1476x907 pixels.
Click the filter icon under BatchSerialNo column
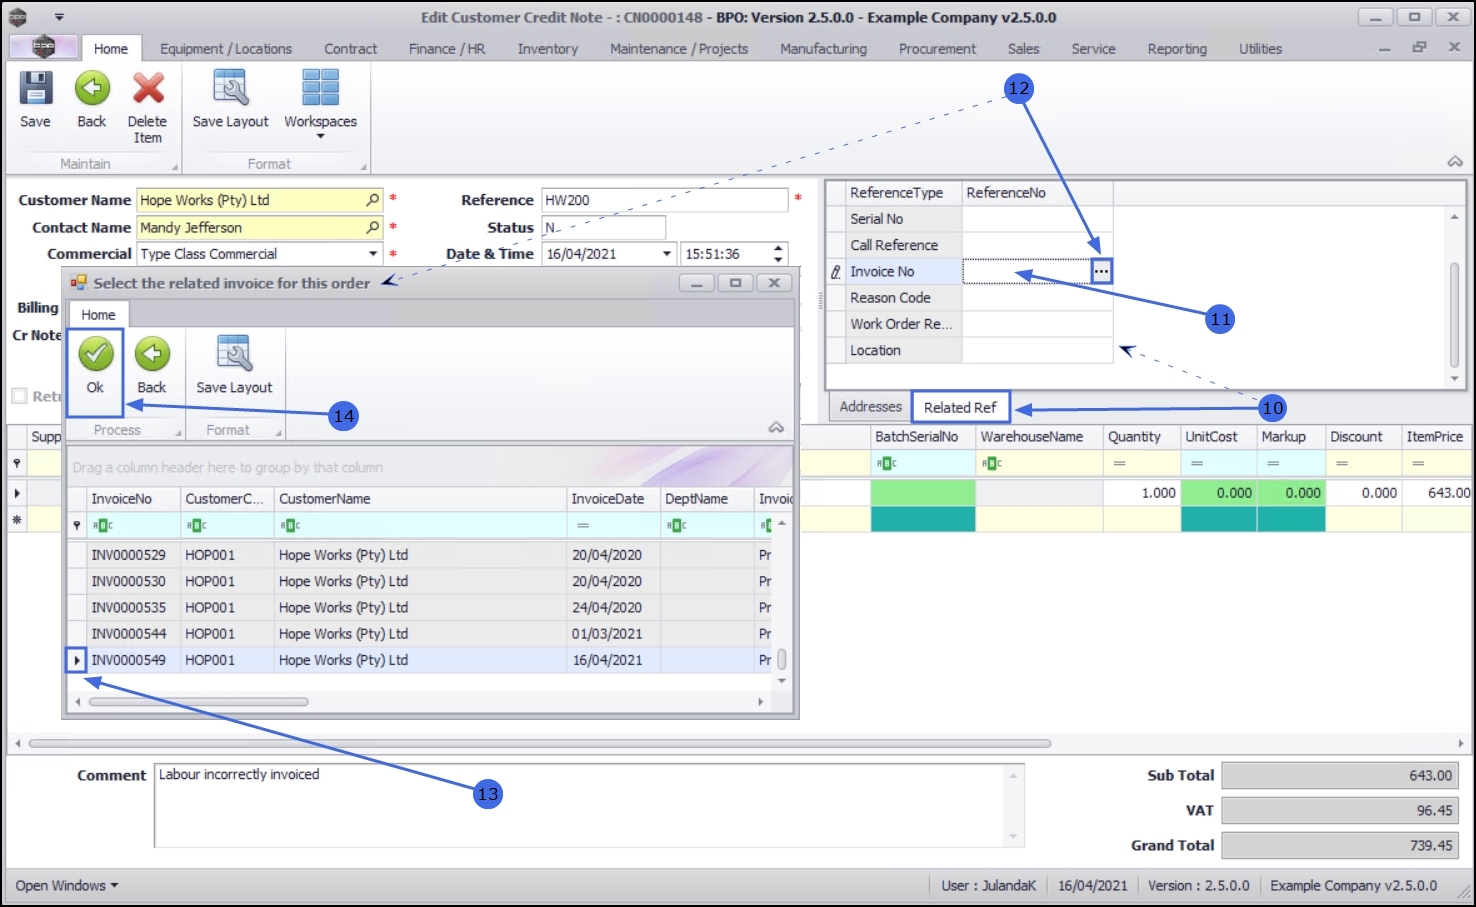pyautogui.click(x=886, y=463)
